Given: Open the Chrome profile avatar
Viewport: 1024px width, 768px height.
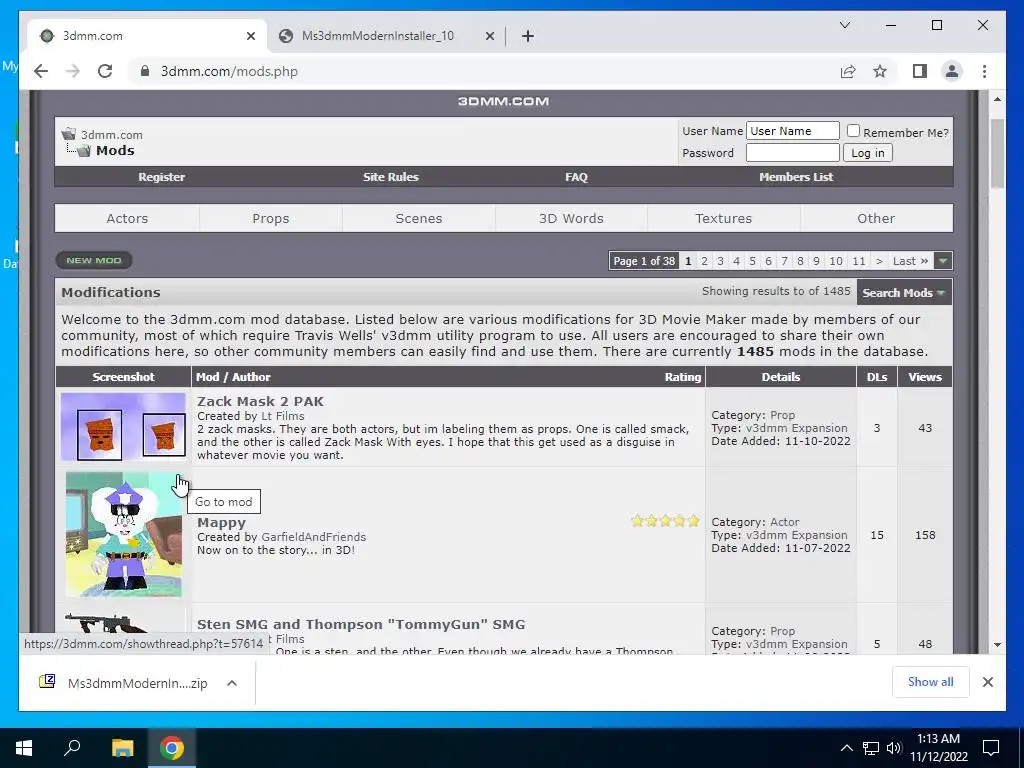Looking at the screenshot, I should pos(952,71).
